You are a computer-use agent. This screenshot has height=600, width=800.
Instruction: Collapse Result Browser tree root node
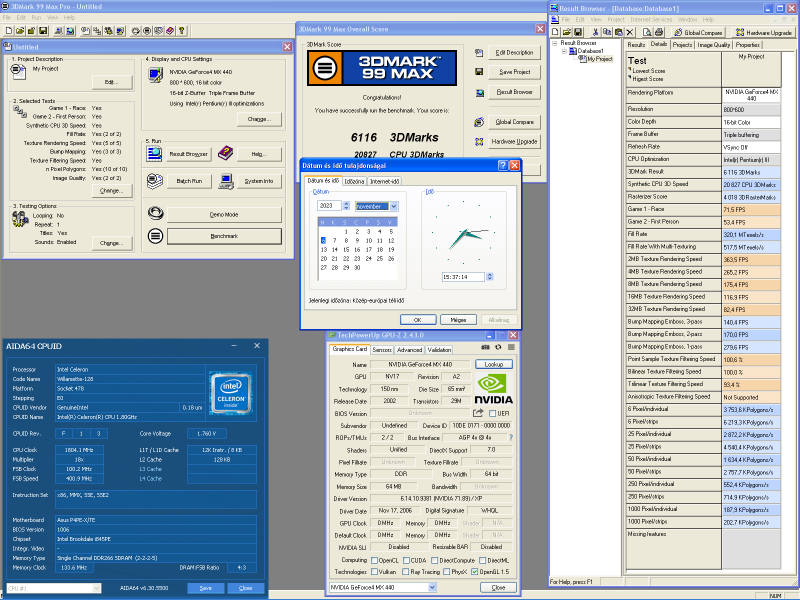coord(555,43)
